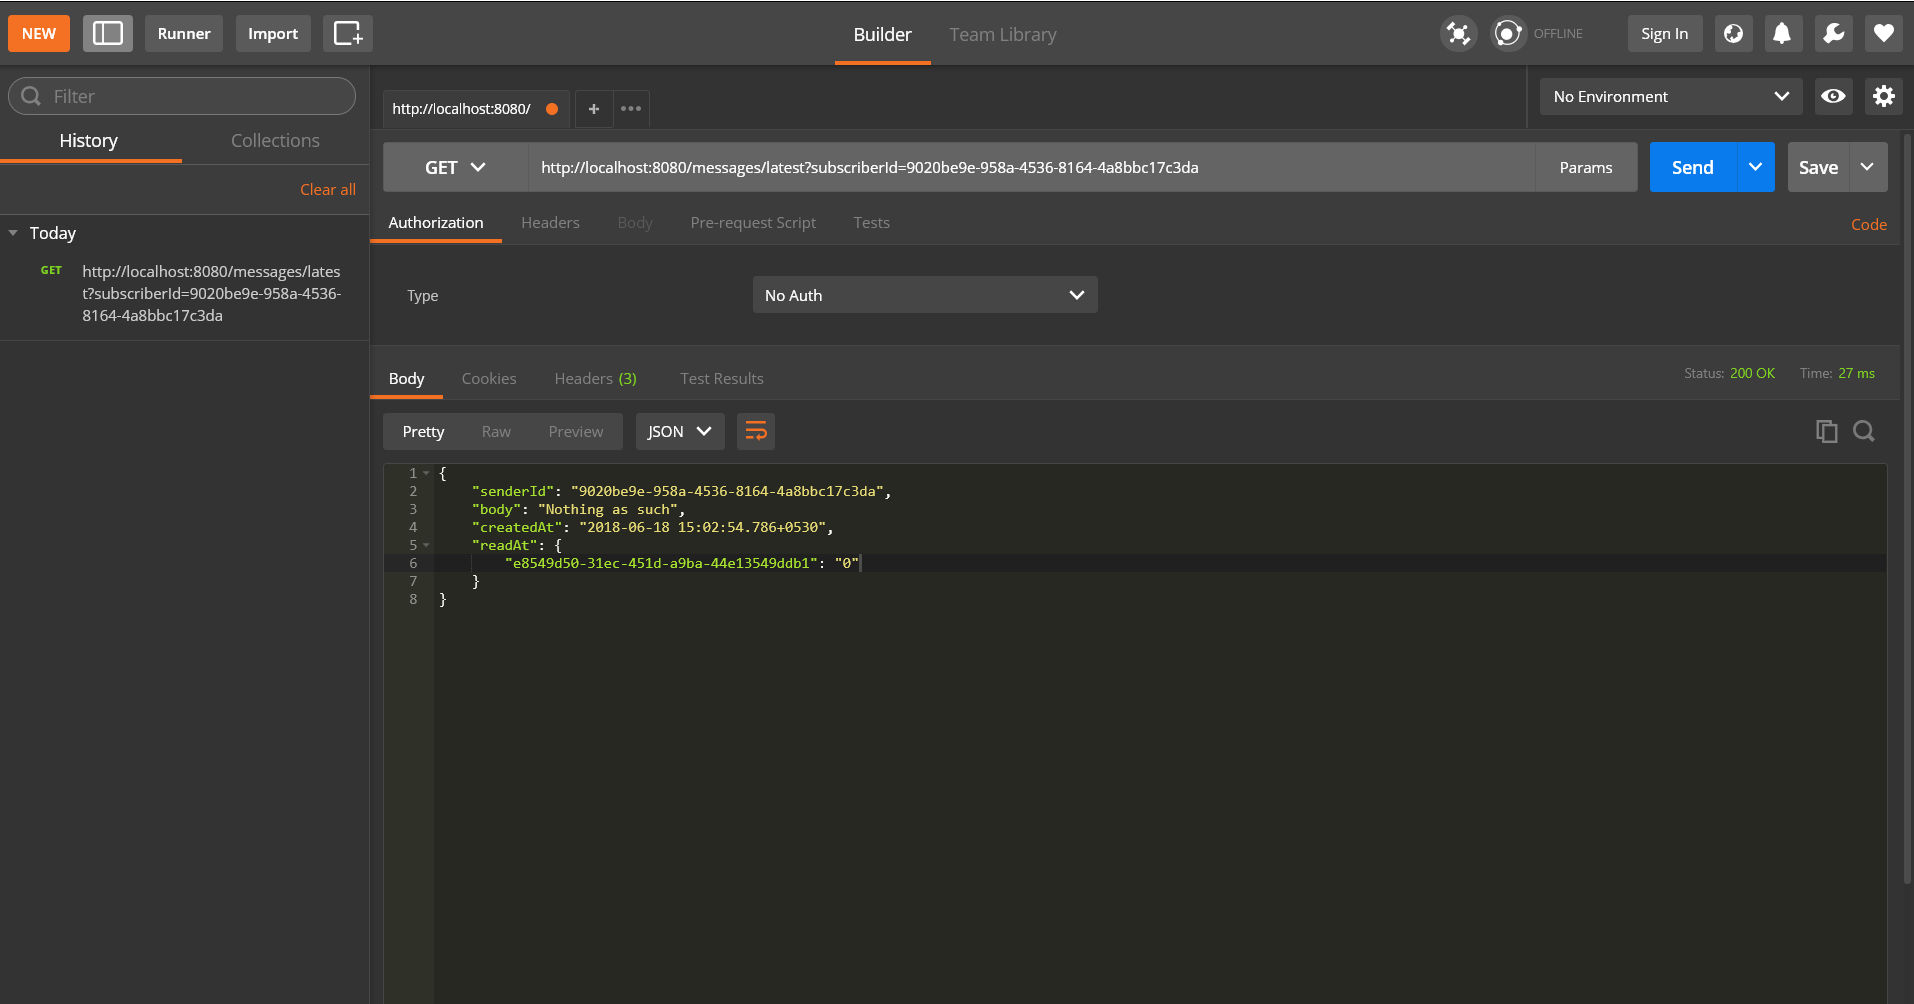Open the No Environment dropdown
The height and width of the screenshot is (1004, 1914).
(x=1671, y=96)
